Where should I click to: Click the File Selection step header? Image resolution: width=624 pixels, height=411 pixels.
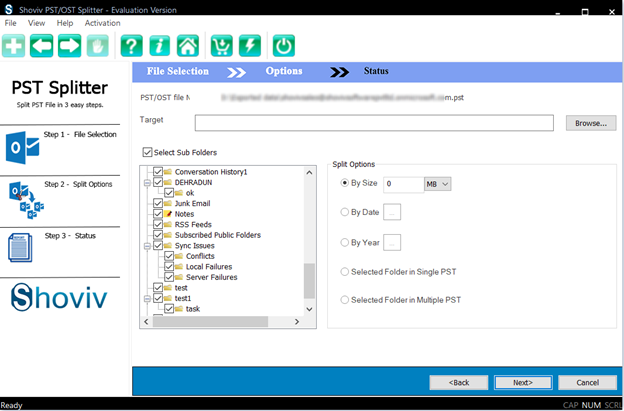coord(177,71)
